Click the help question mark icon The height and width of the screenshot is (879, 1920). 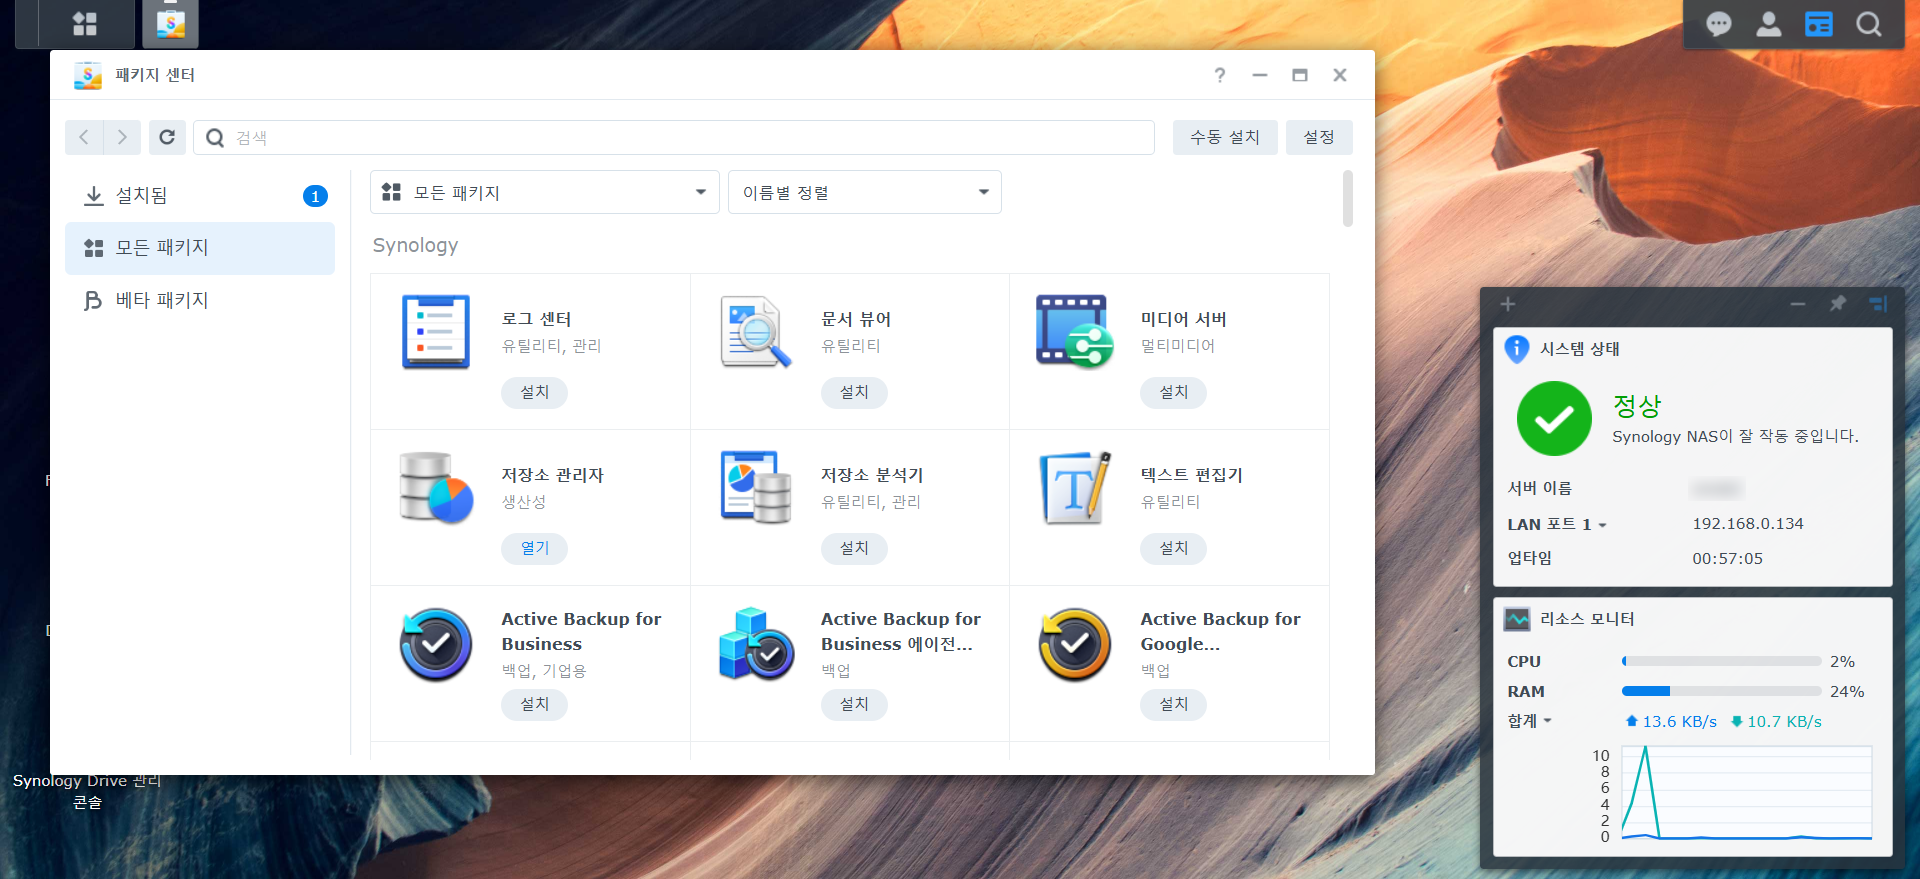(x=1220, y=75)
